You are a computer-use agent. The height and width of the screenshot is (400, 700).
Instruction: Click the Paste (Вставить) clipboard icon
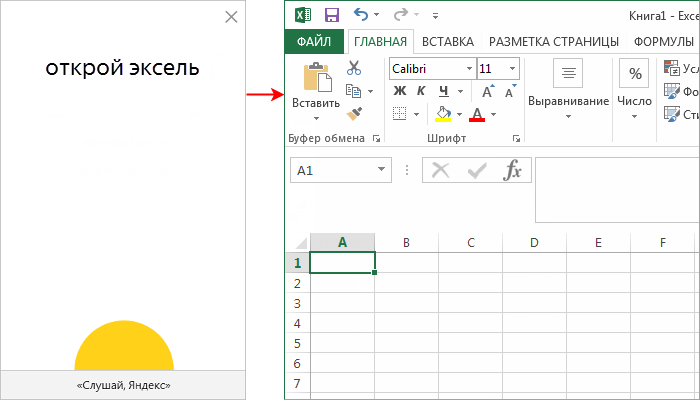point(316,80)
